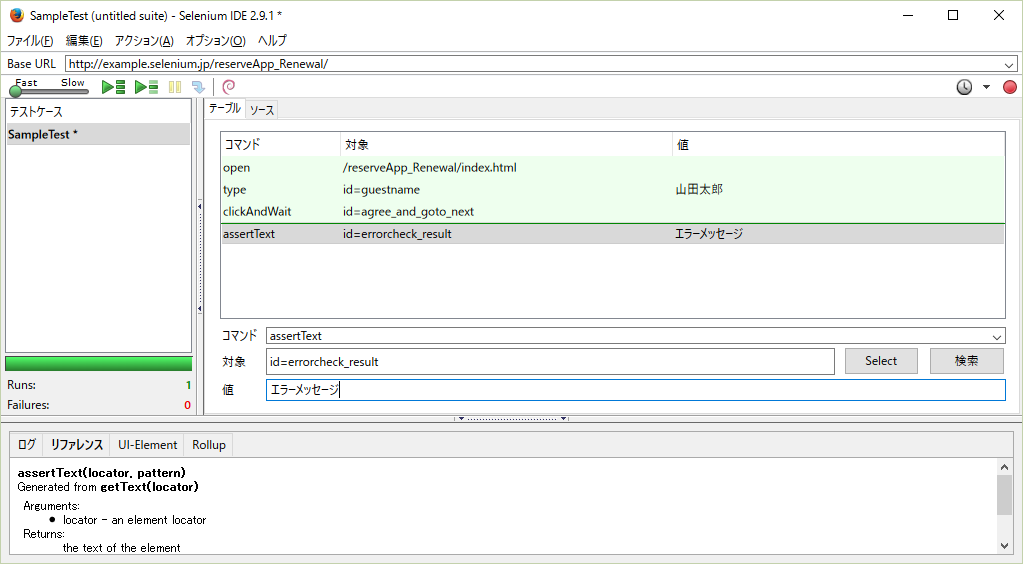The width and height of the screenshot is (1023, 564).
Task: Select SampleTest in test case list
Action: (x=99, y=134)
